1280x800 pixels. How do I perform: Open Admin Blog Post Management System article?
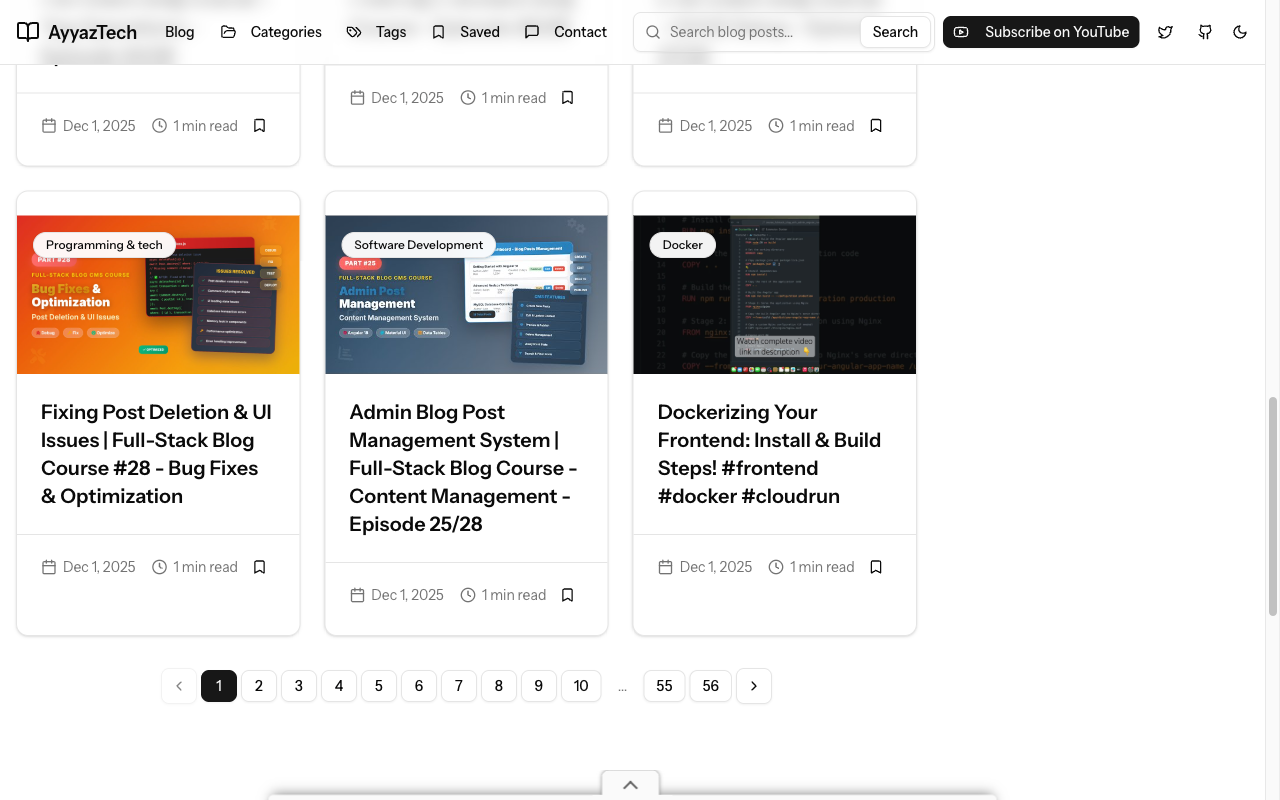click(x=463, y=468)
